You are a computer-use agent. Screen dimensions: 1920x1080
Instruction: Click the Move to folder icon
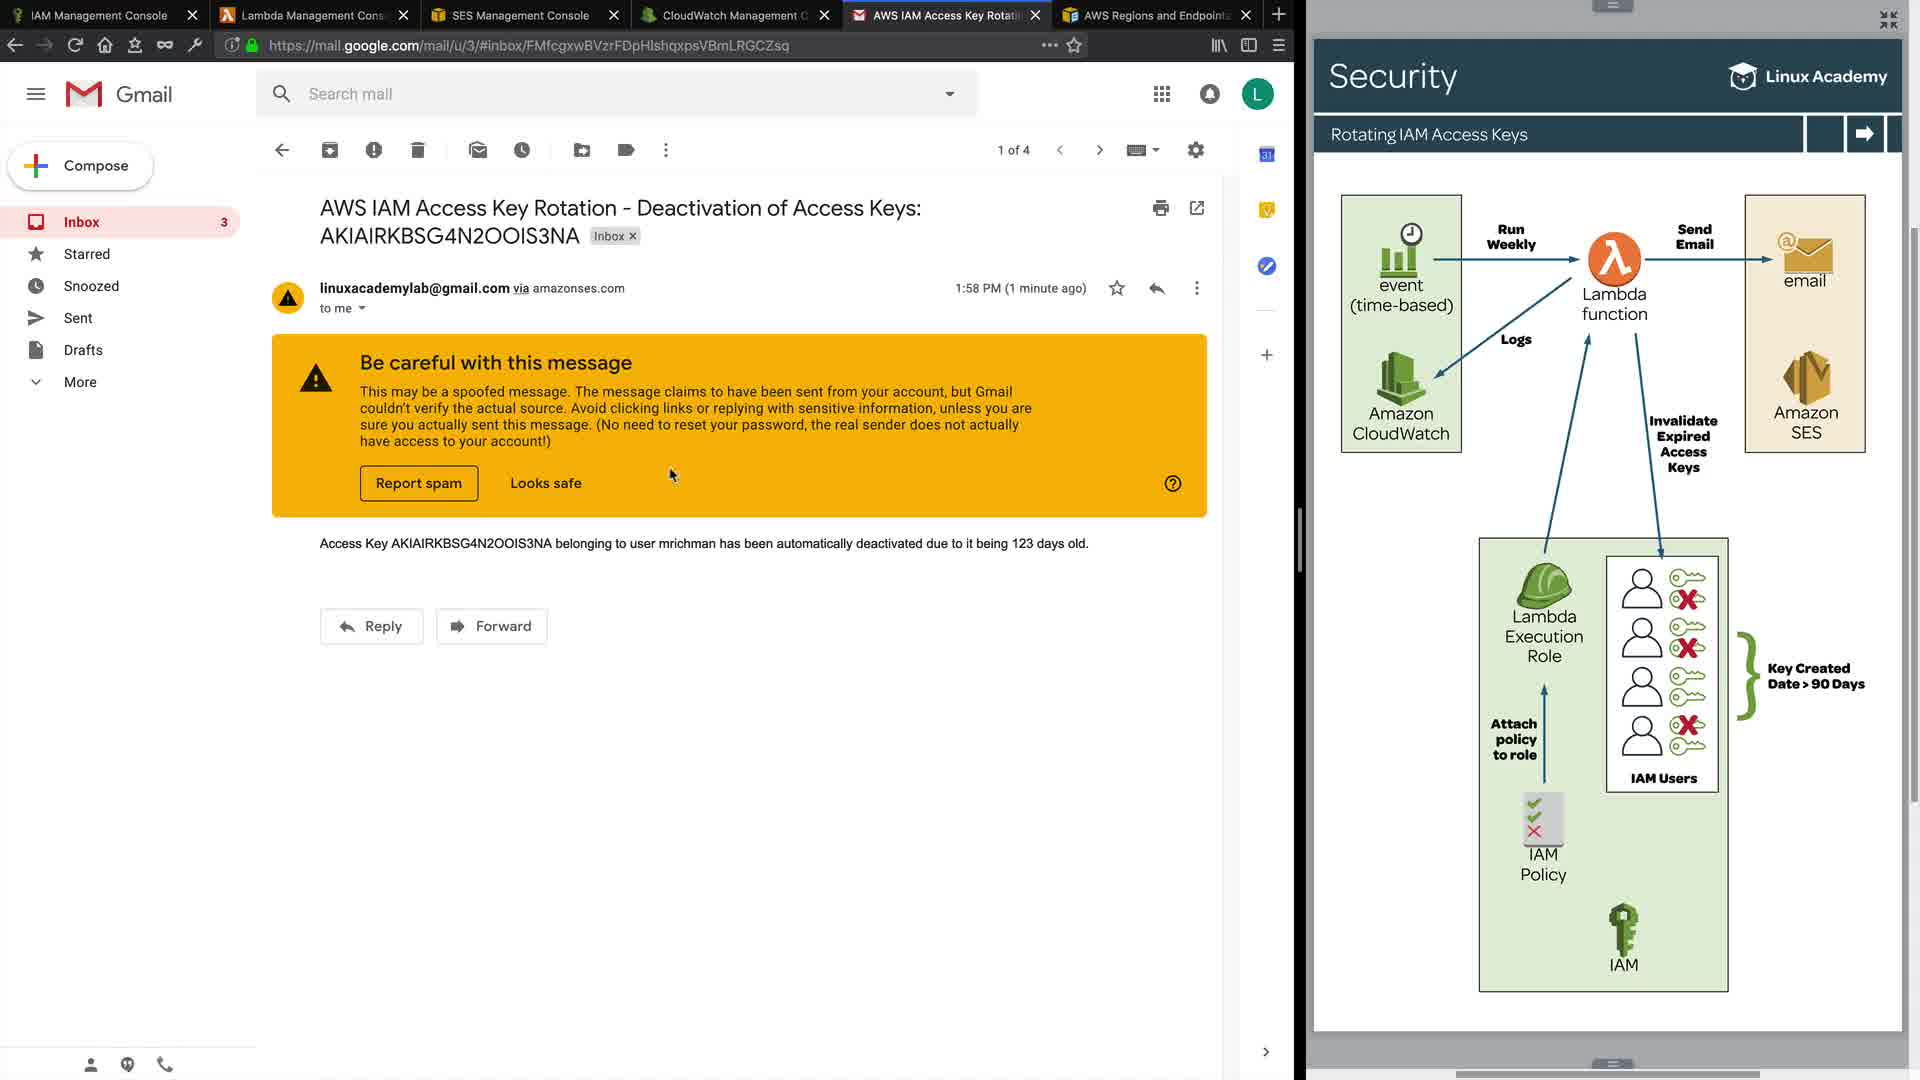click(582, 150)
